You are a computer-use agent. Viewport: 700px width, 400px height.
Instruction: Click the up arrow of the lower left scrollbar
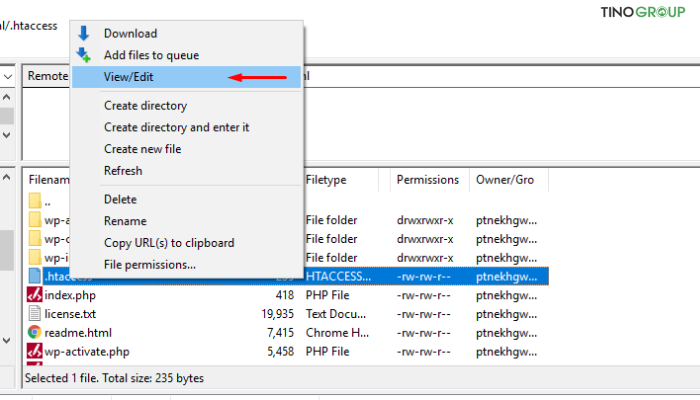[7, 177]
